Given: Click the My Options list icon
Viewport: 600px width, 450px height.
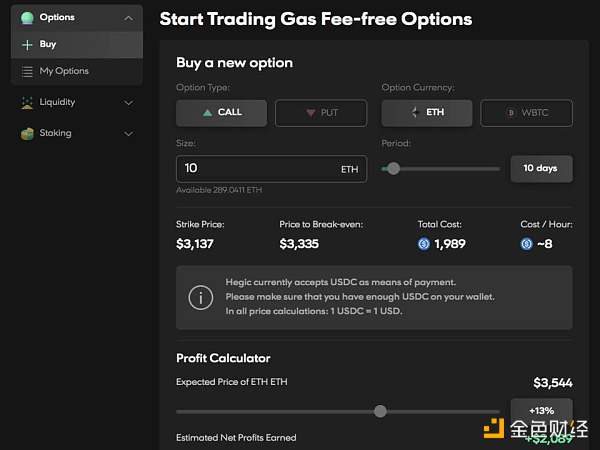Looking at the screenshot, I should click(27, 71).
